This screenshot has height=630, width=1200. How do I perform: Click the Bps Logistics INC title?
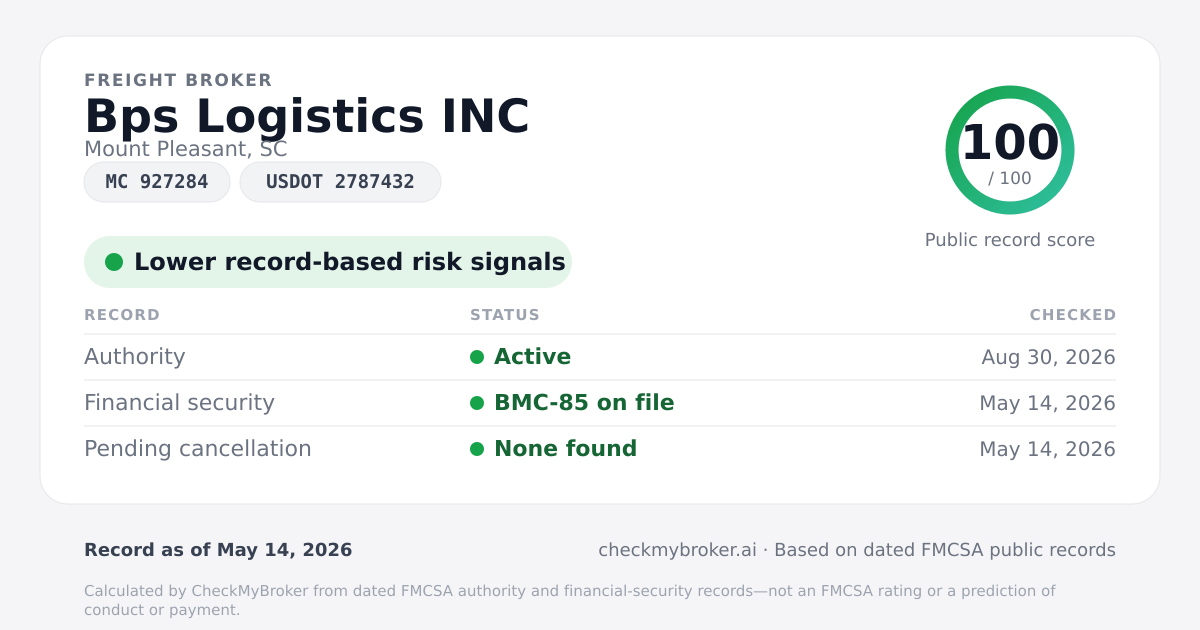[x=307, y=116]
